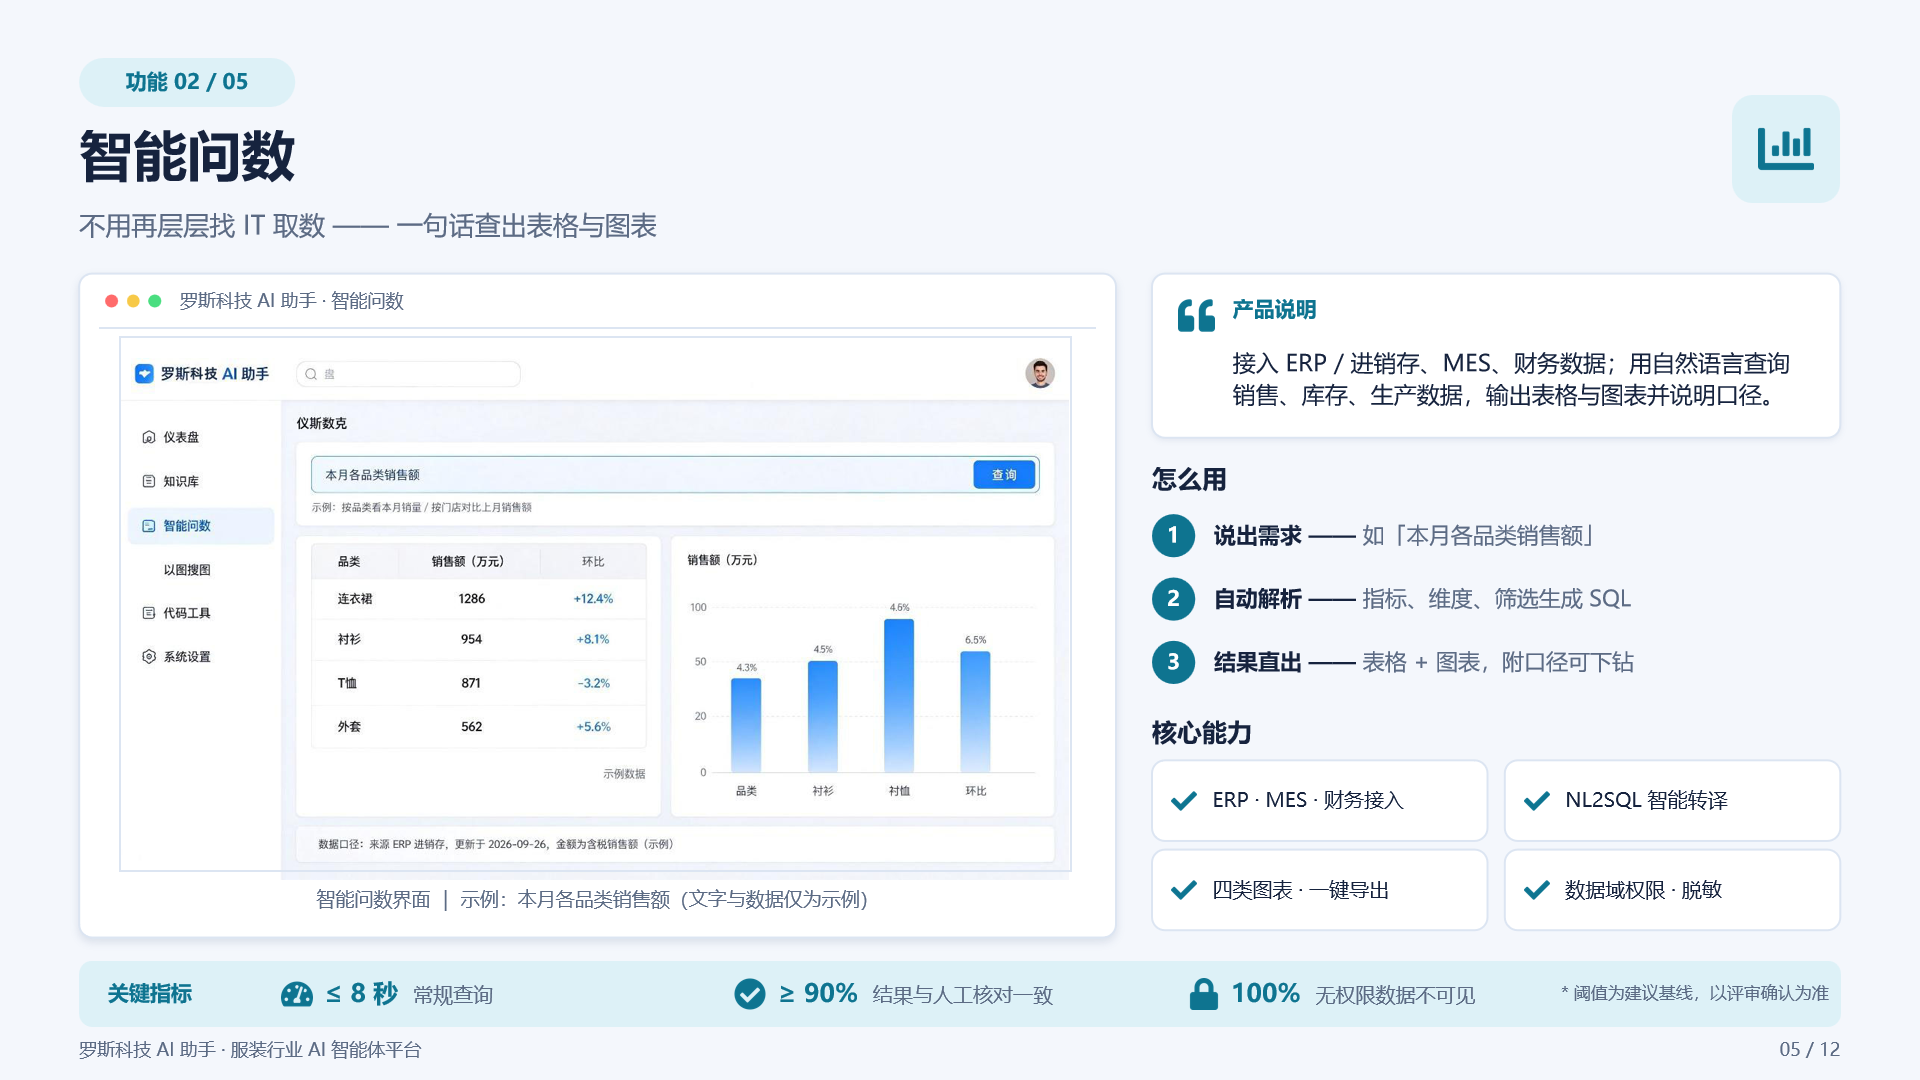This screenshot has width=1920, height=1080.
Task: Click the checkmark on 数据域权限 · 脱敏
Action: click(x=1537, y=890)
